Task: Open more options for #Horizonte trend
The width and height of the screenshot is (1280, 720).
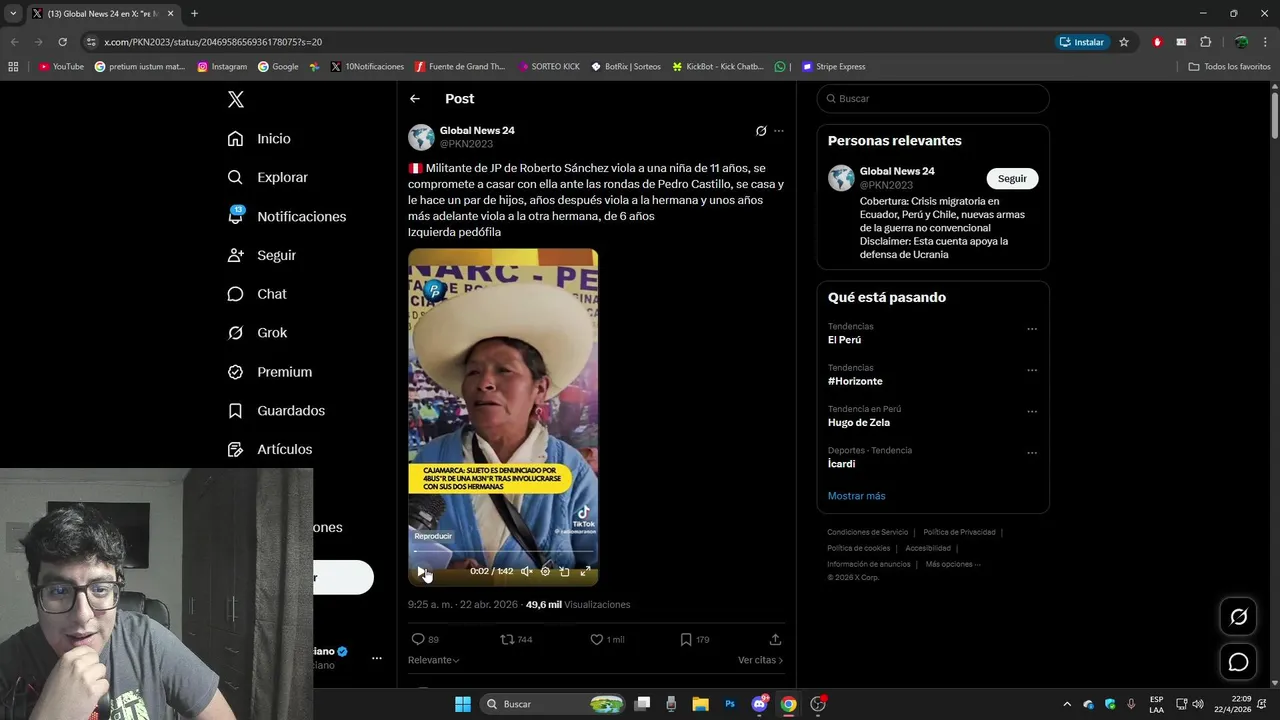Action: 1032,370
